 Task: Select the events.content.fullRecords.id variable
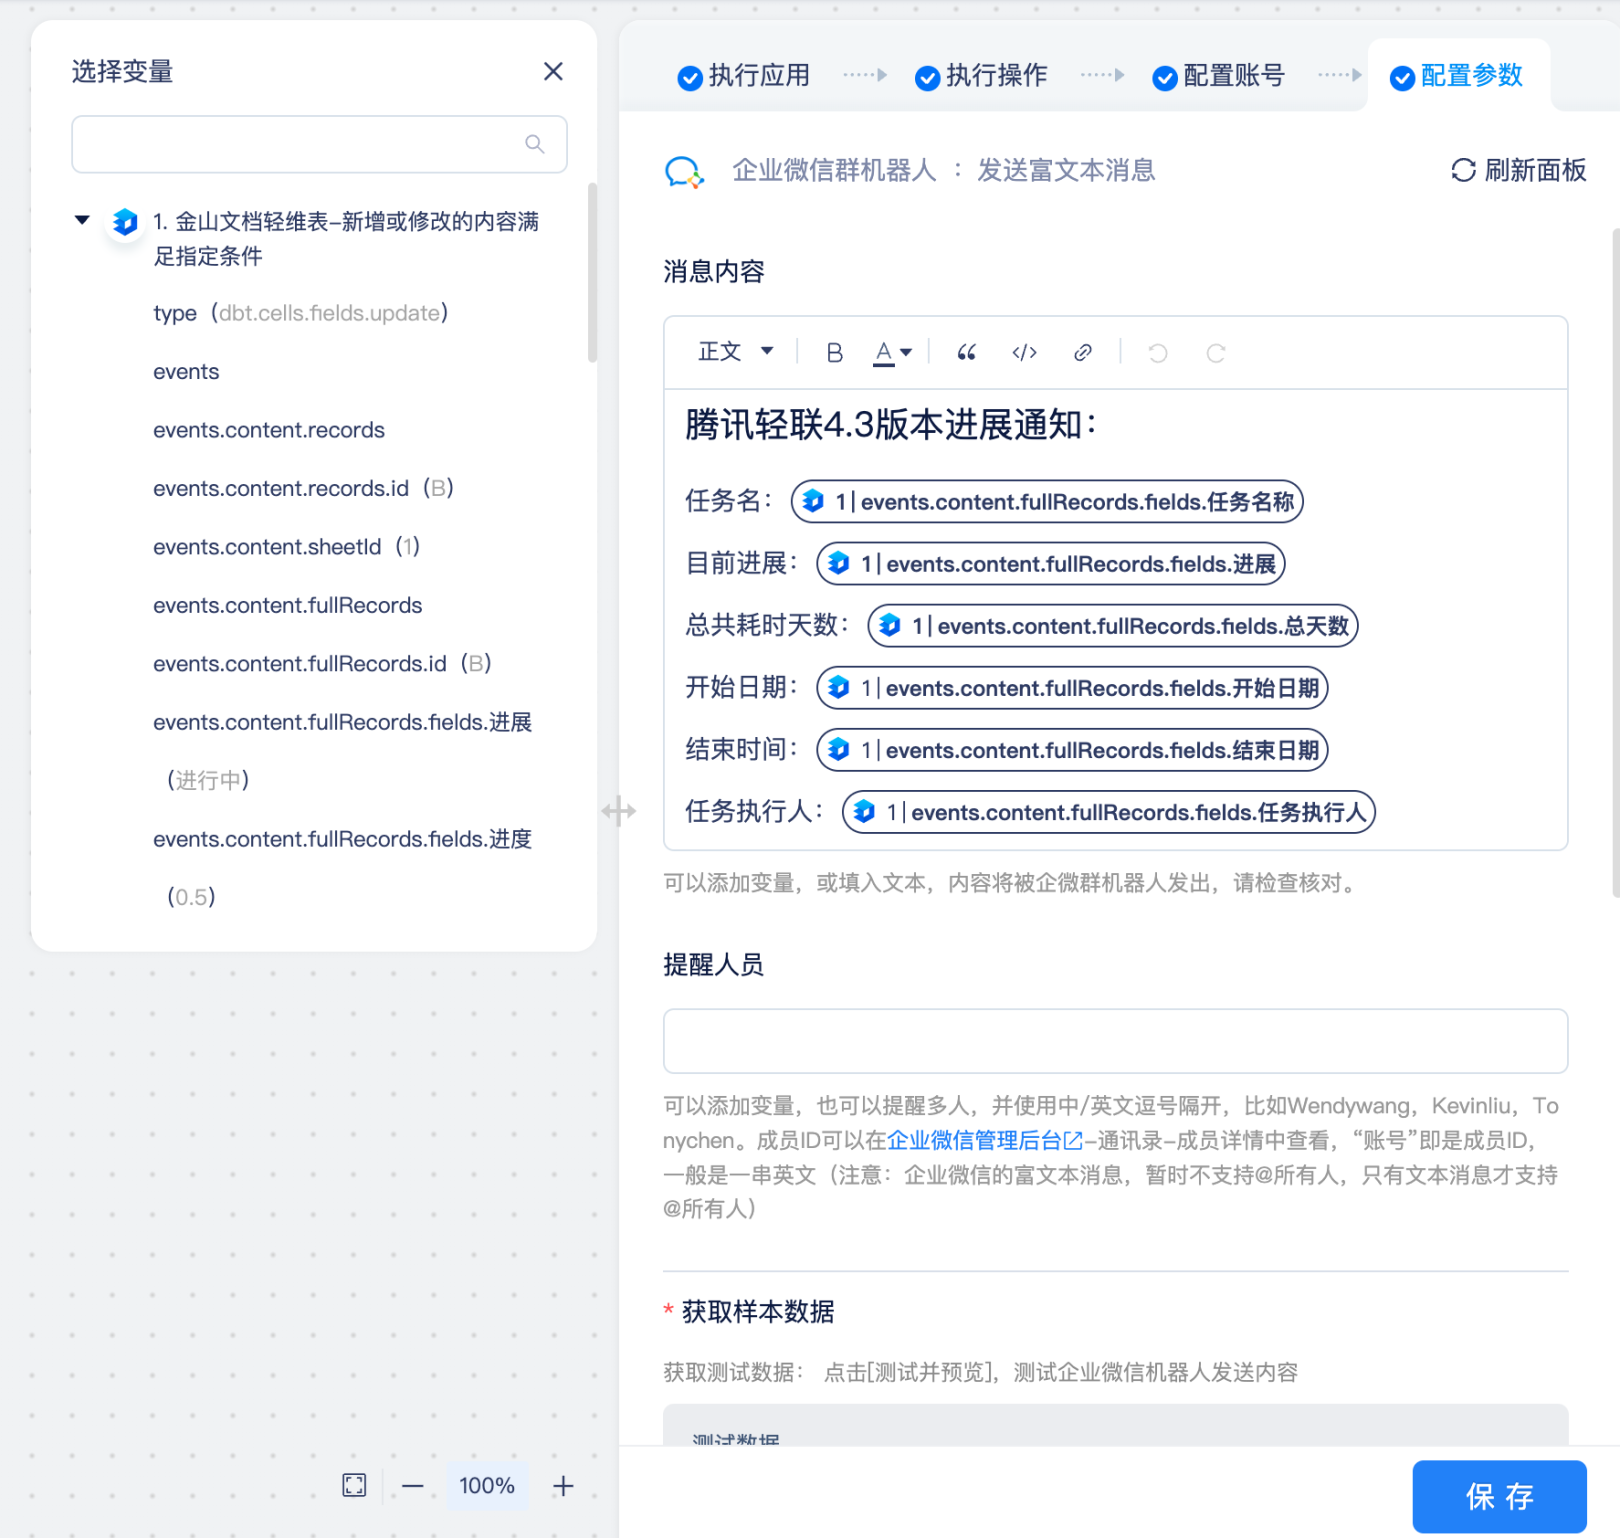pos(322,663)
